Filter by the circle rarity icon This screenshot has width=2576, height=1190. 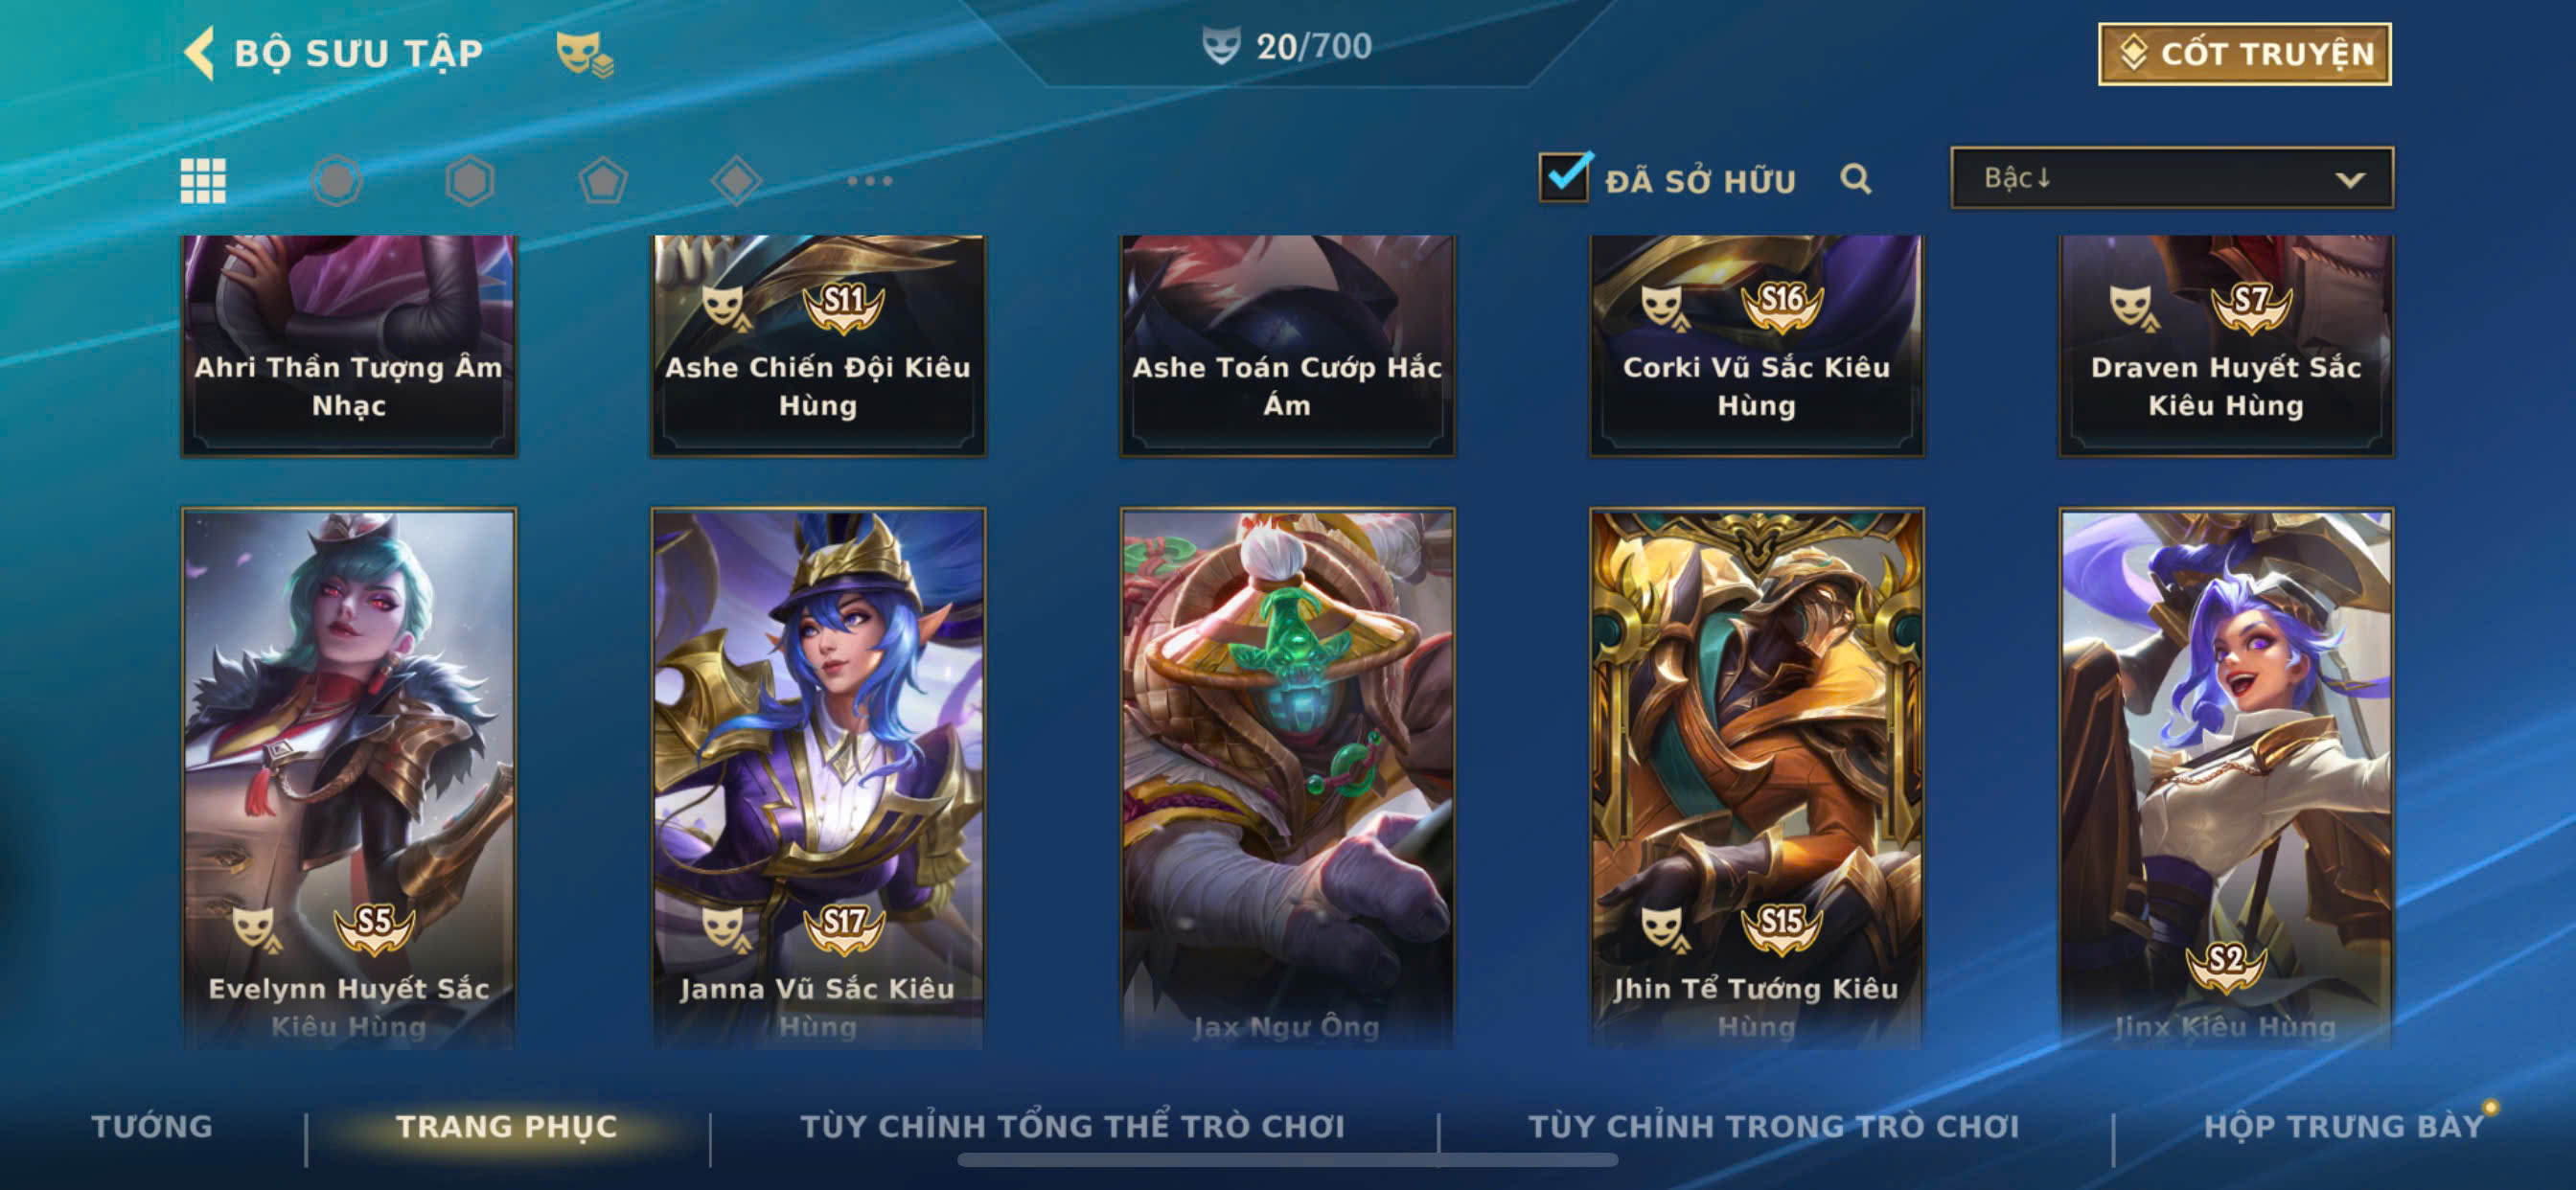[337, 181]
